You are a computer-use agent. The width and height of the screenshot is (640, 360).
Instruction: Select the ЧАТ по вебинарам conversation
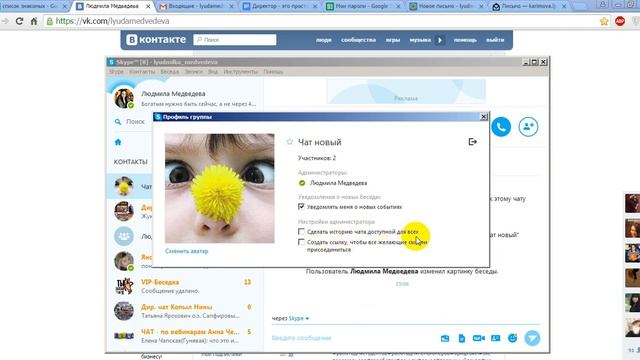point(184,336)
